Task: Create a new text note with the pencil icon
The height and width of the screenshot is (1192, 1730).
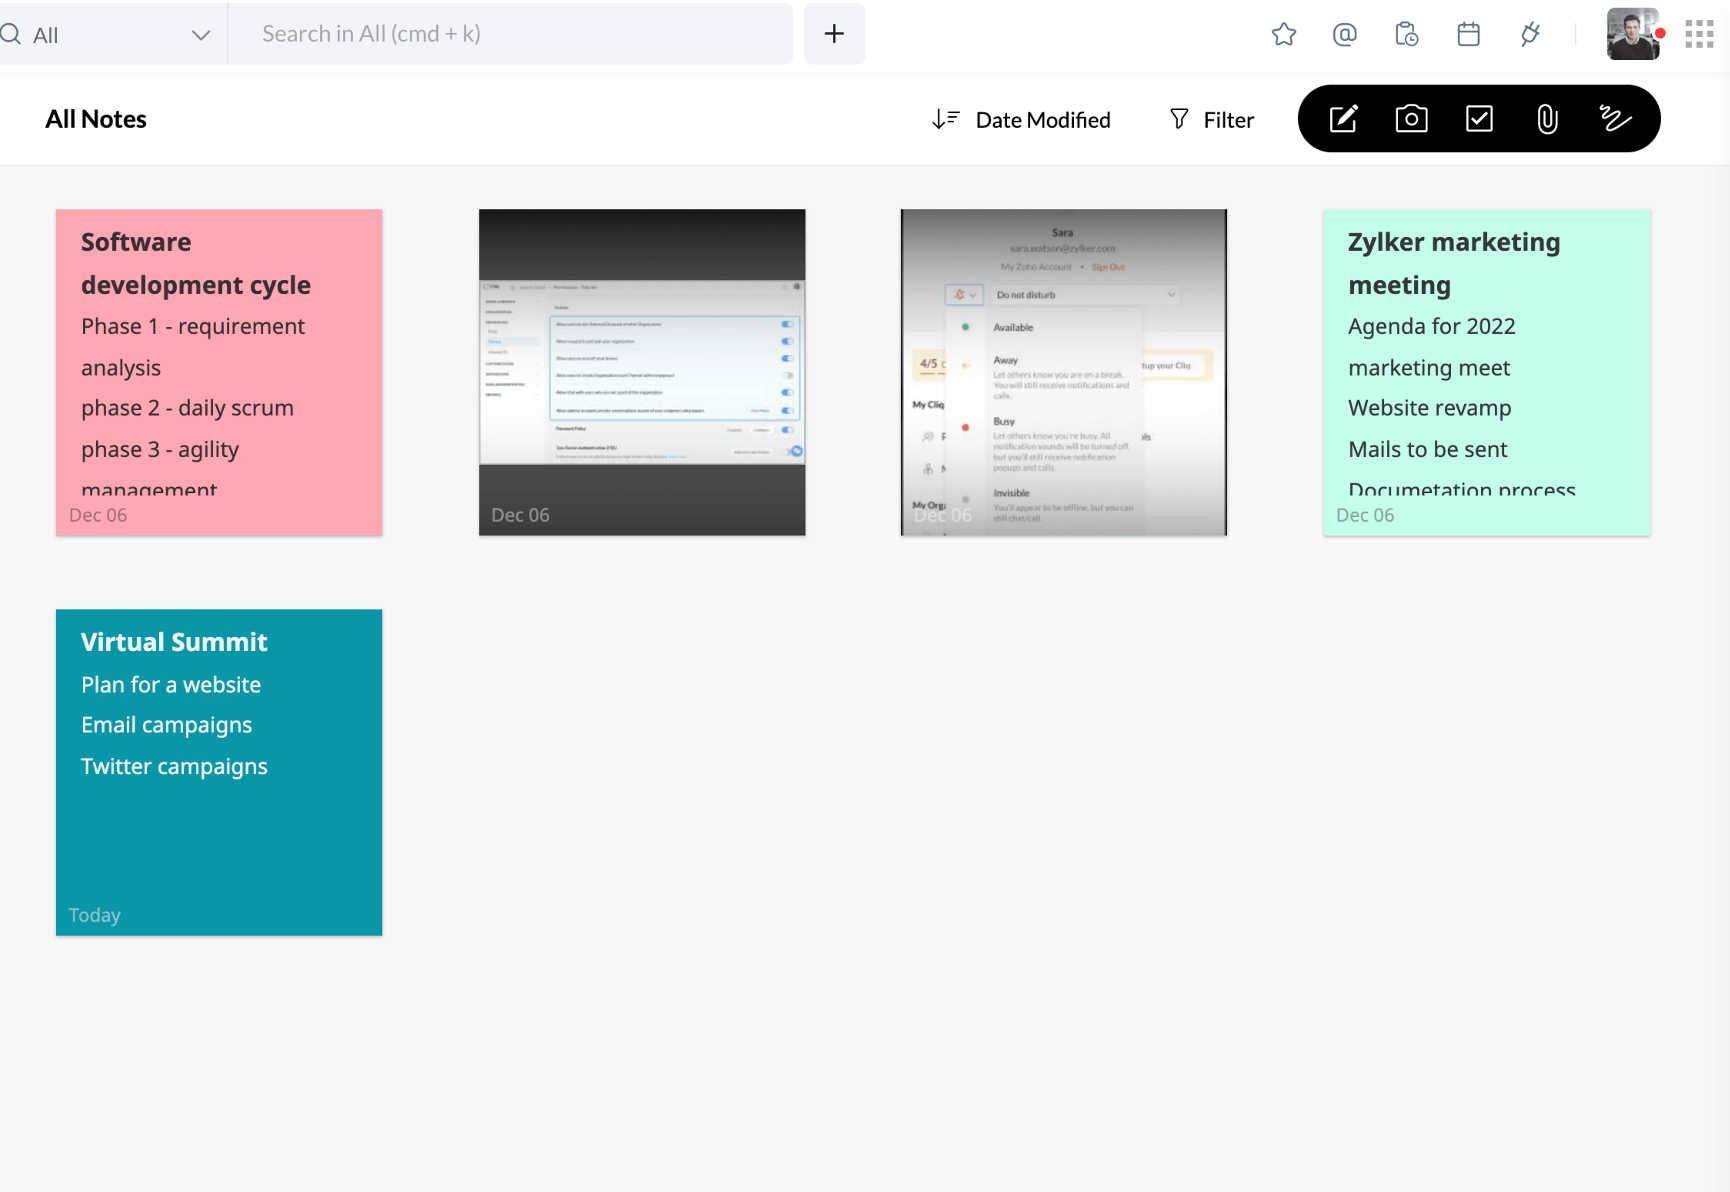Action: (1343, 118)
